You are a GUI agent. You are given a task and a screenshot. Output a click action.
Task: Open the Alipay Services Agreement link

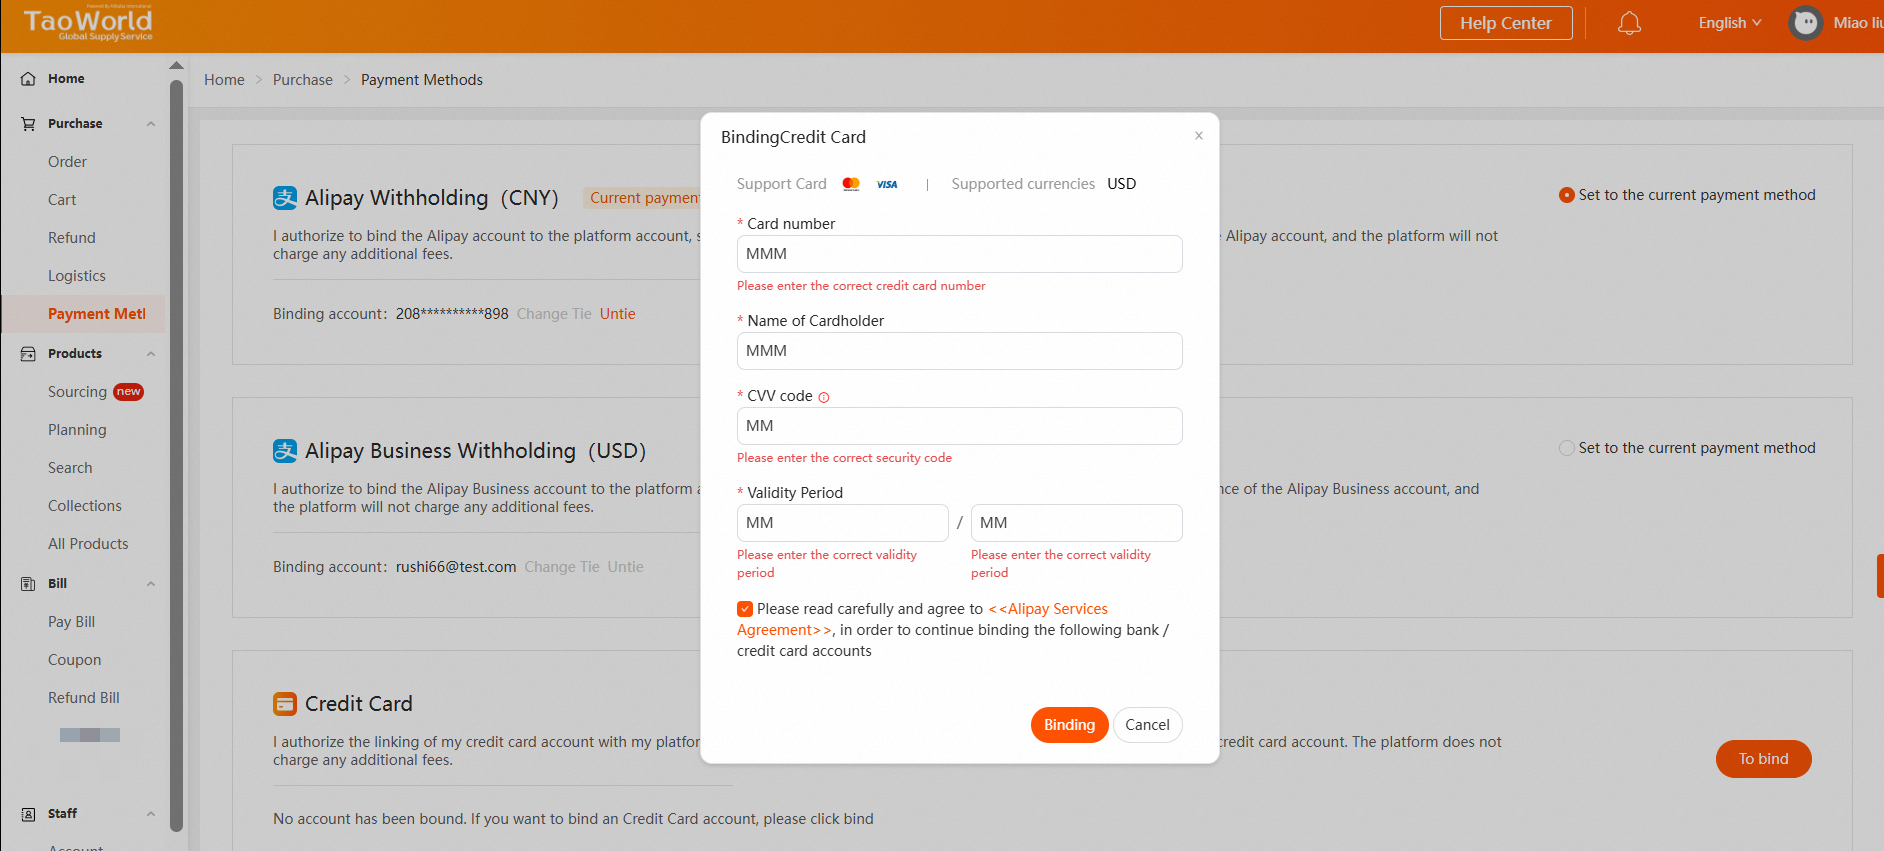1050,609
